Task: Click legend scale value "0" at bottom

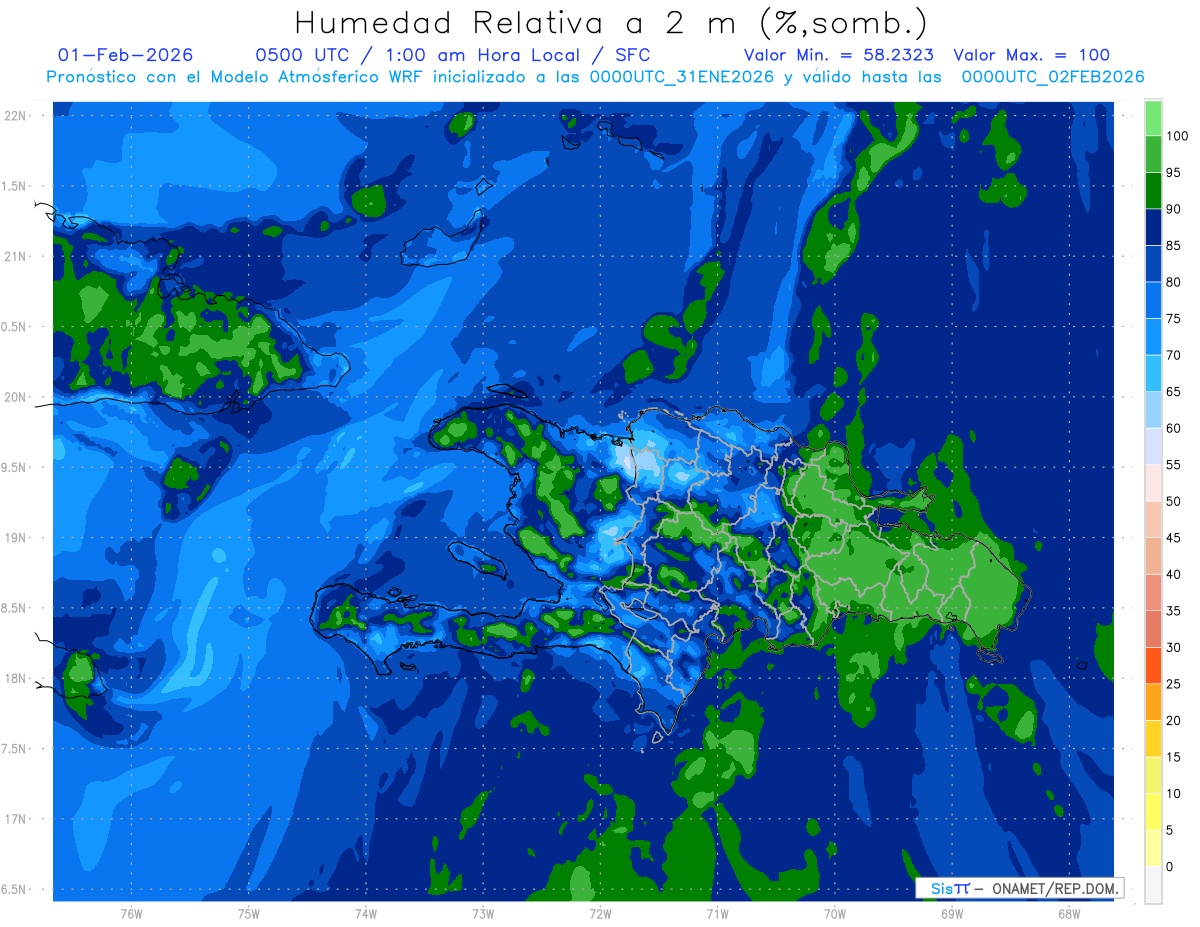Action: (x=1171, y=866)
